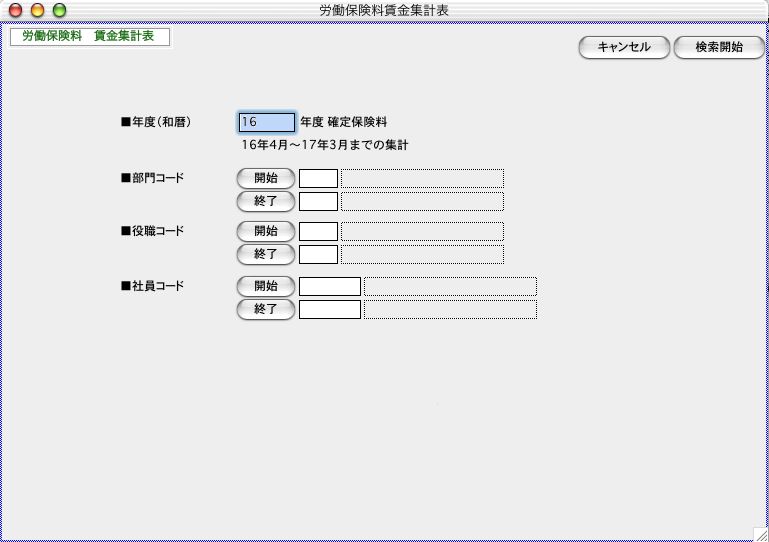Image resolution: width=769 pixels, height=542 pixels.
Task: Focus the 役職コード start code field
Action: 318,231
